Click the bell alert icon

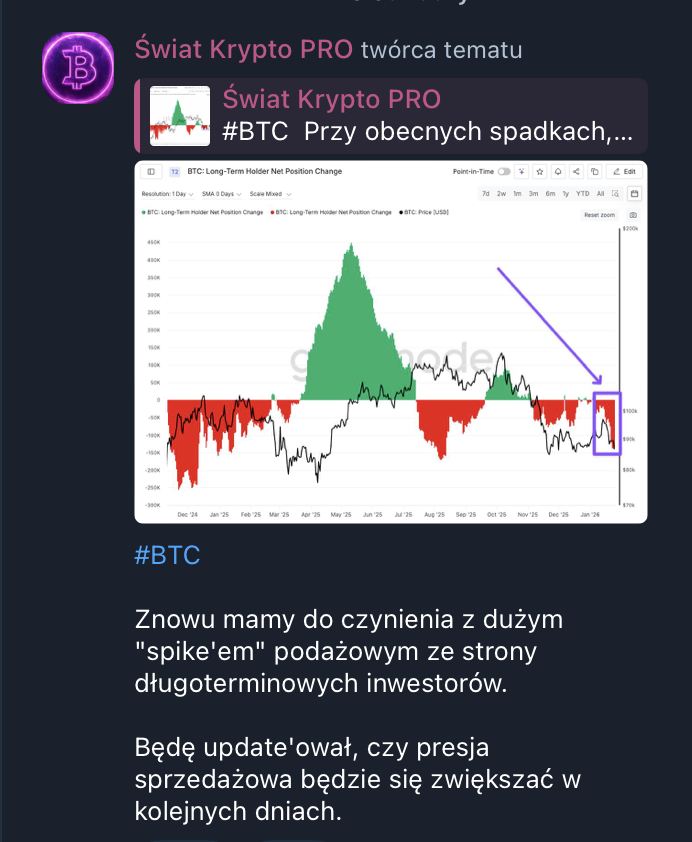(558, 172)
